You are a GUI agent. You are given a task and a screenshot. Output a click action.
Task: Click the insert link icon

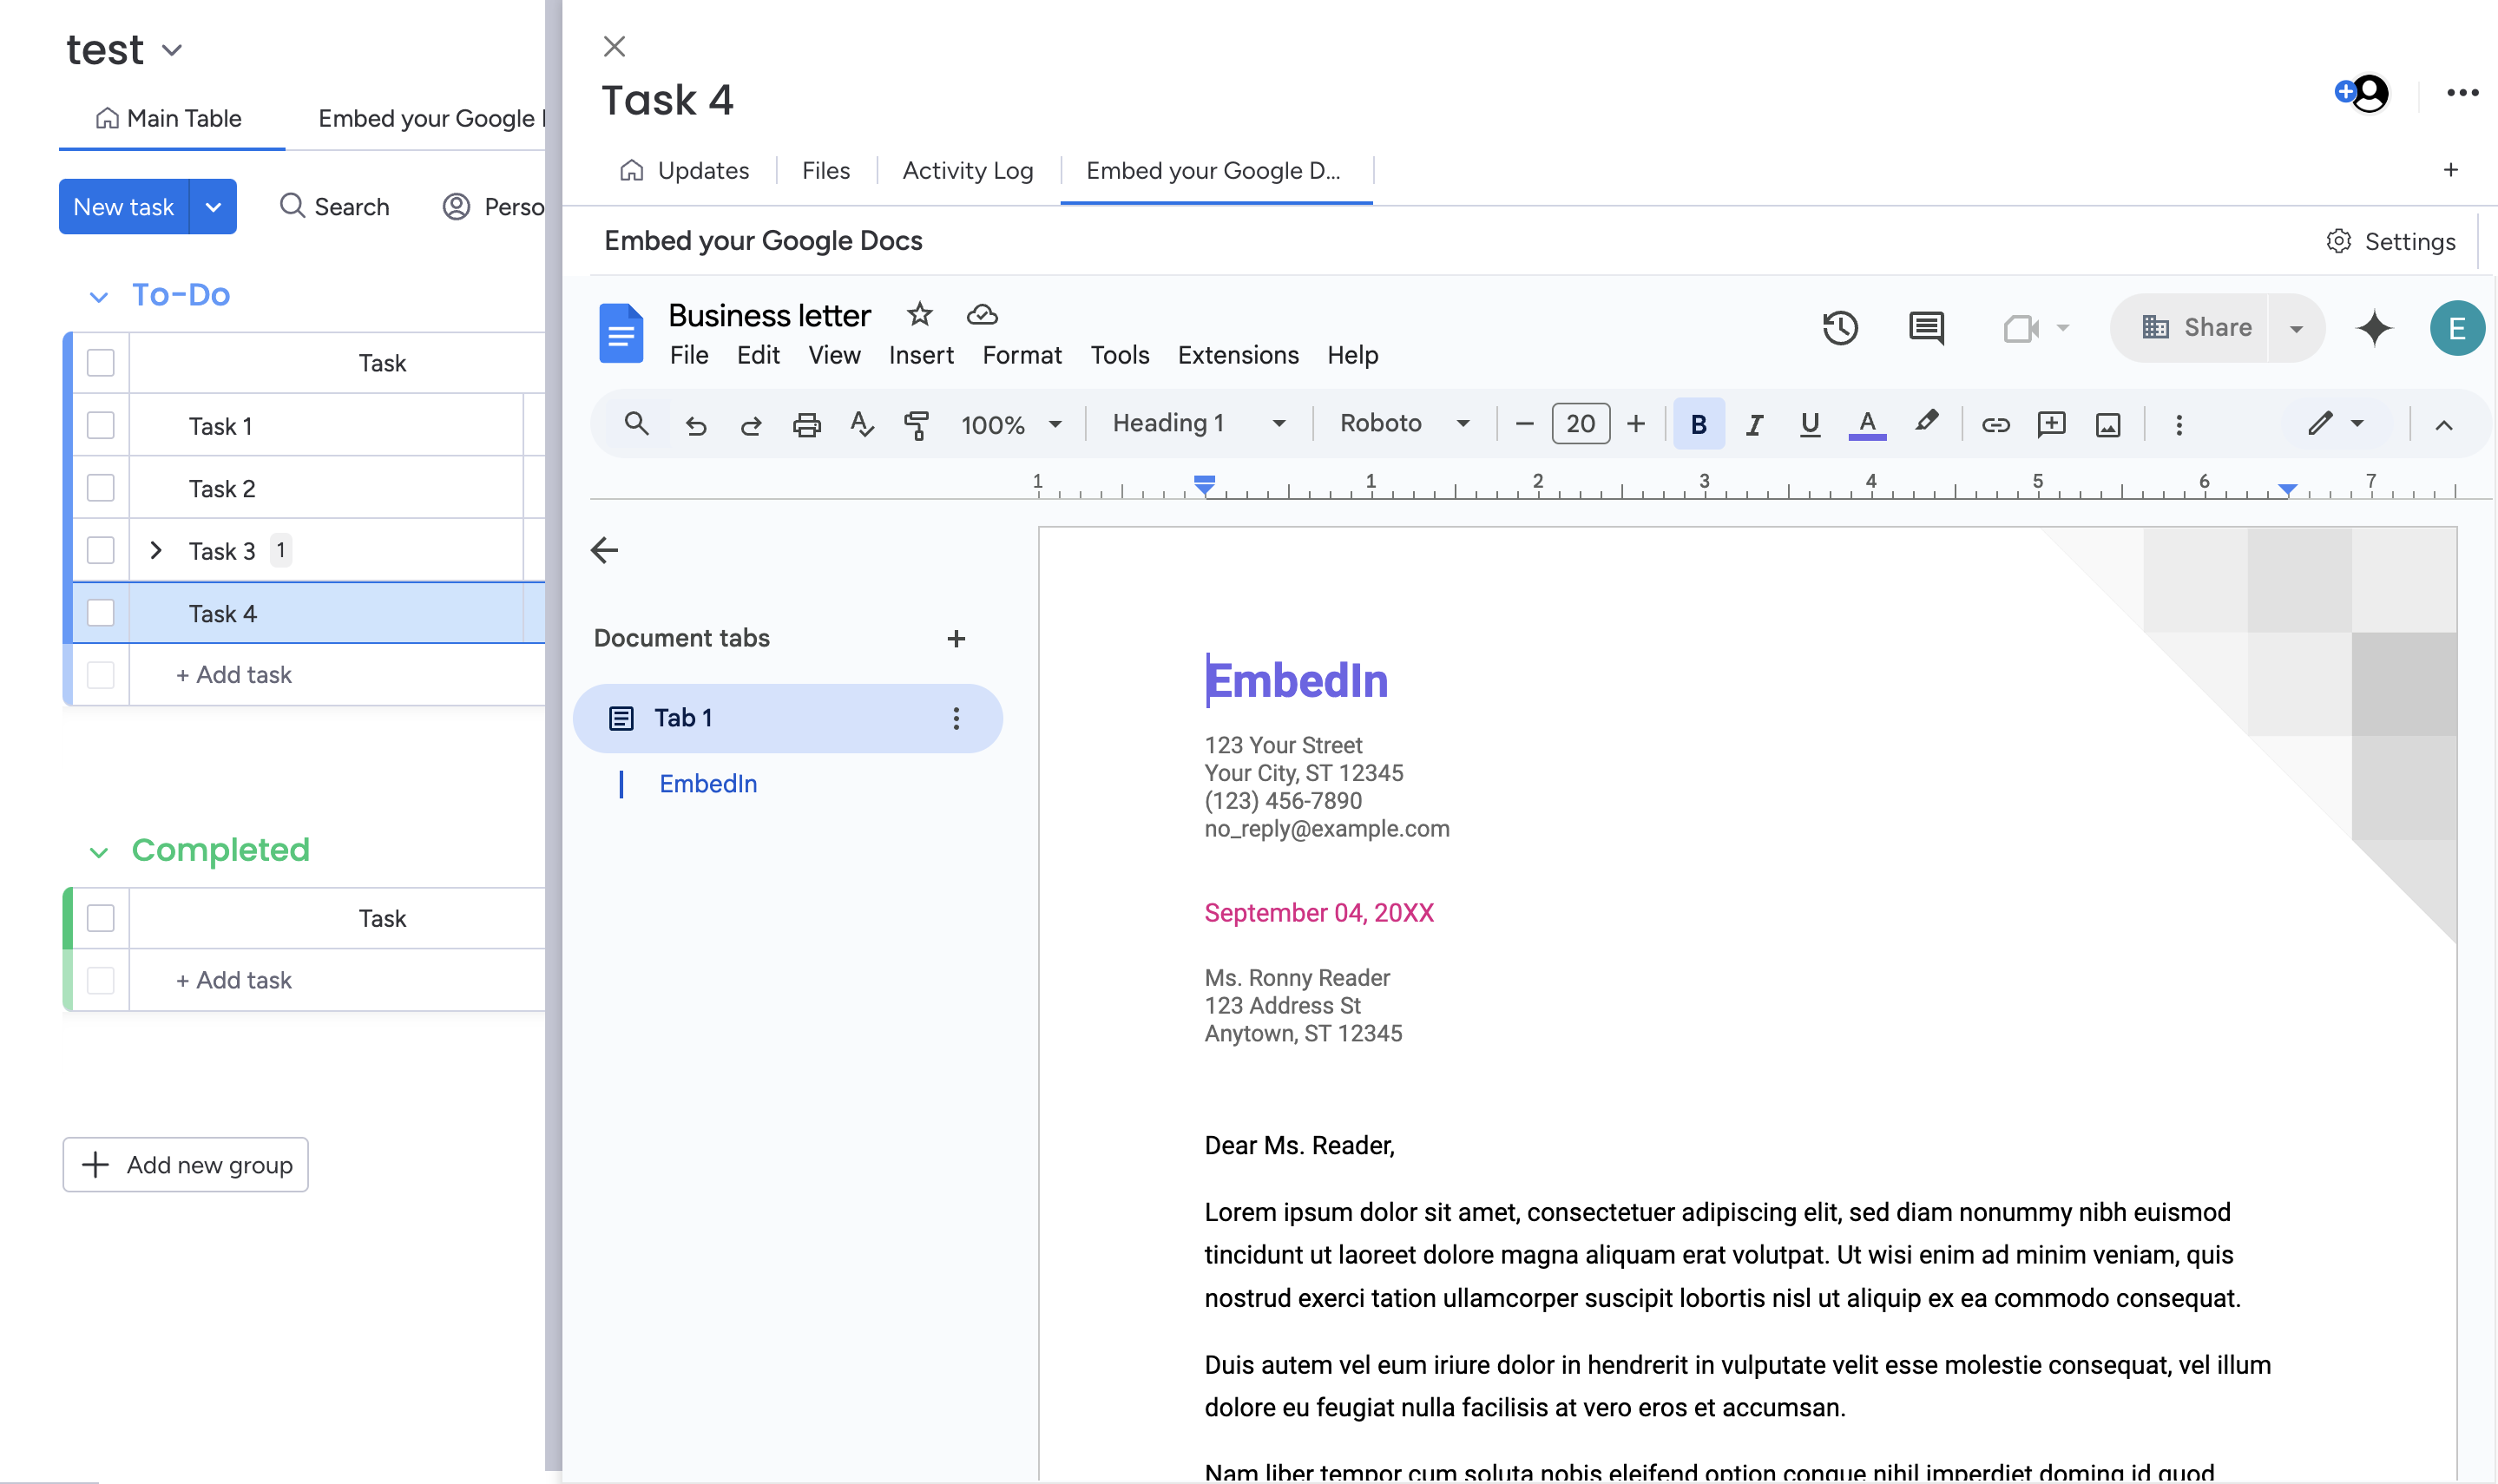click(x=1995, y=425)
